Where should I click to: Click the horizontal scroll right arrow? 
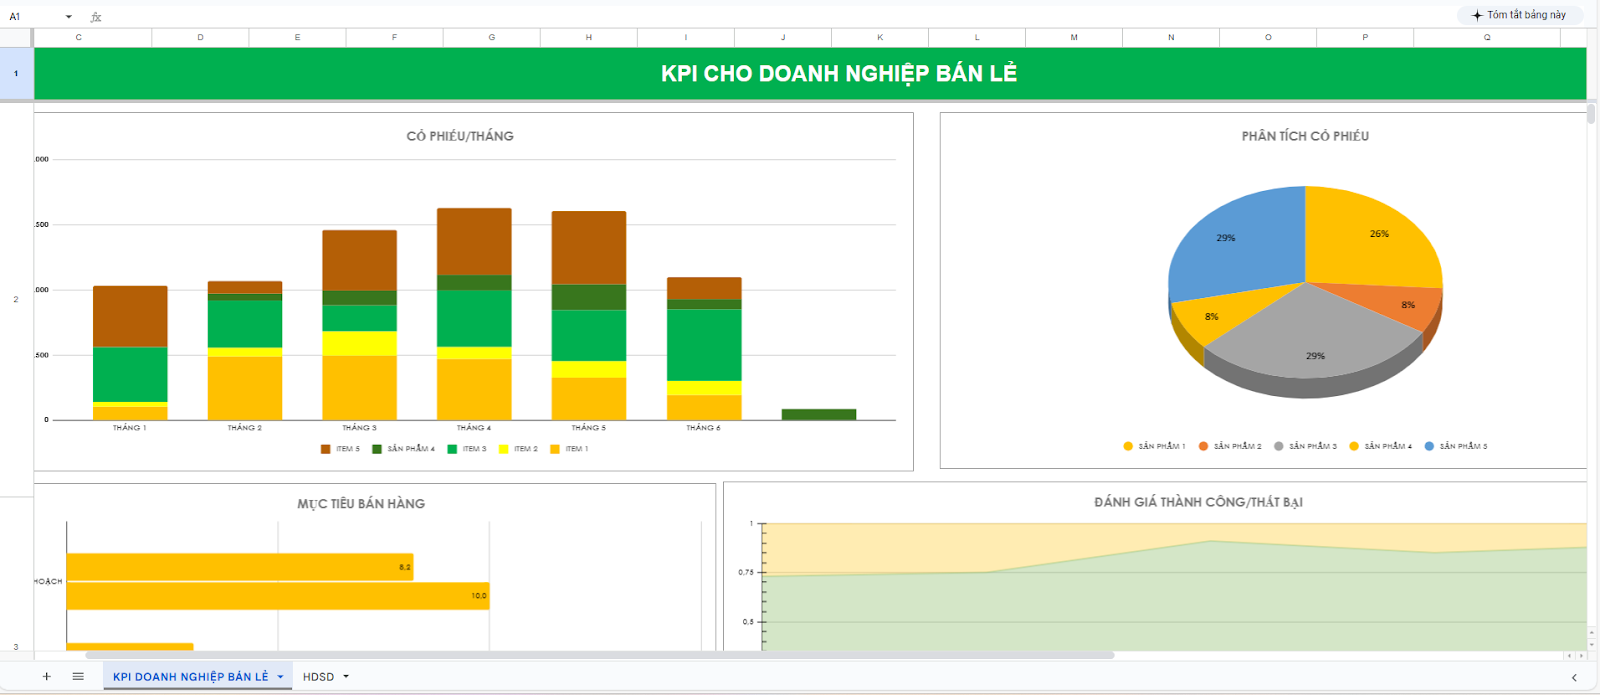(x=1581, y=656)
